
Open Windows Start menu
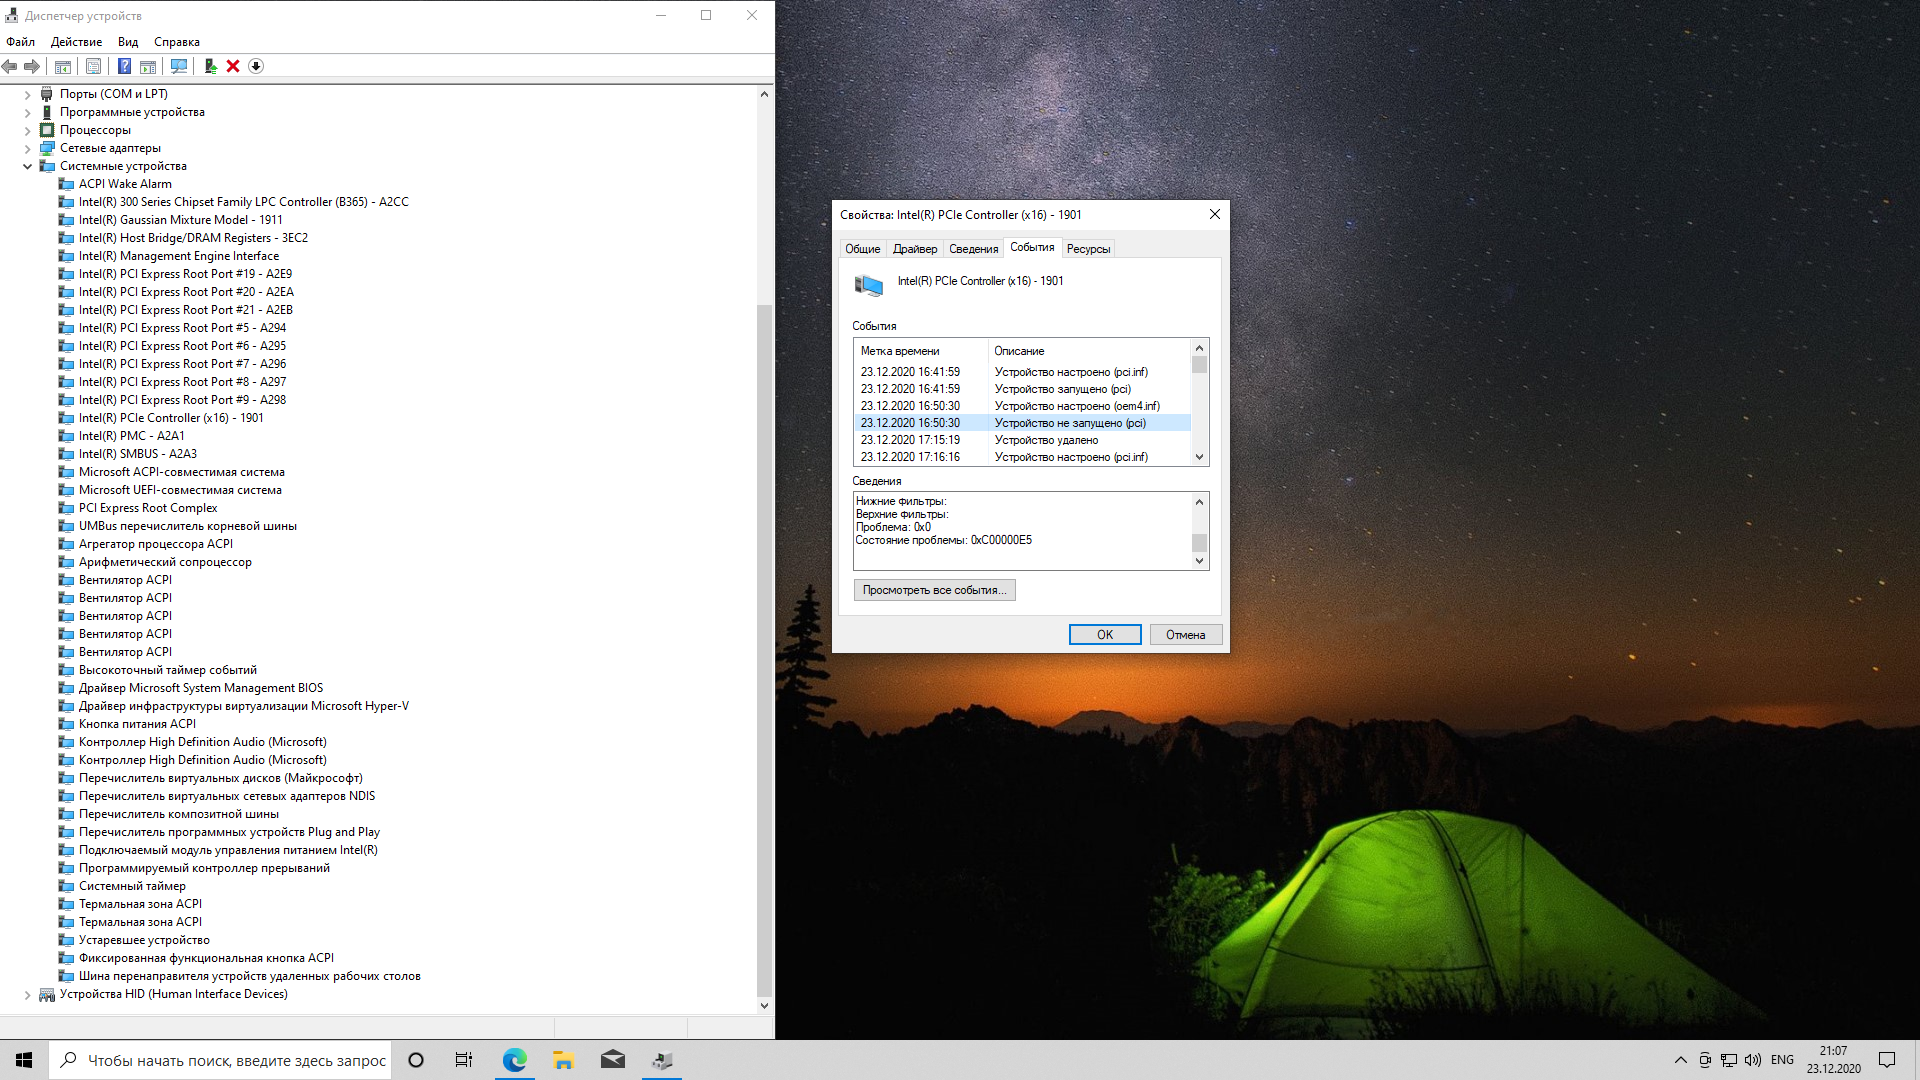point(24,1060)
